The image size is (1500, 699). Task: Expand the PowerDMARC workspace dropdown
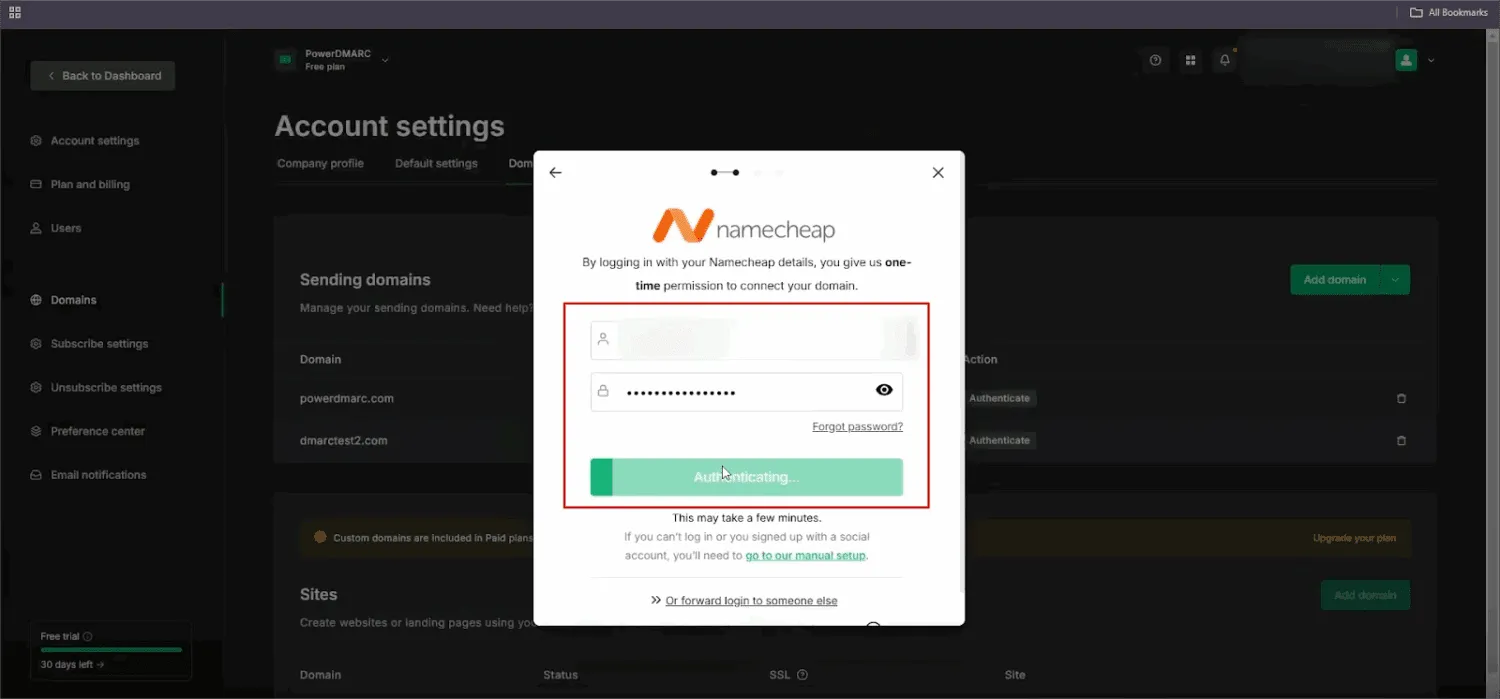[385, 60]
